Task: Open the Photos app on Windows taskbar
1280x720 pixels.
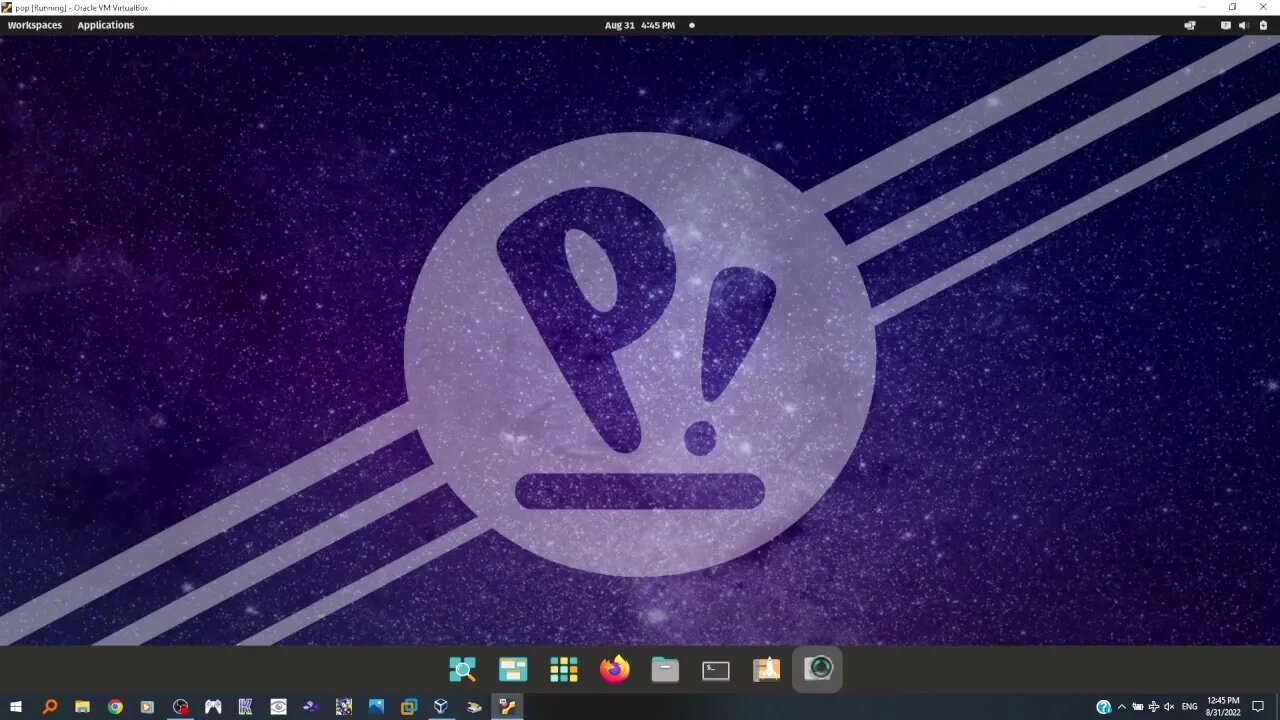Action: [376, 707]
